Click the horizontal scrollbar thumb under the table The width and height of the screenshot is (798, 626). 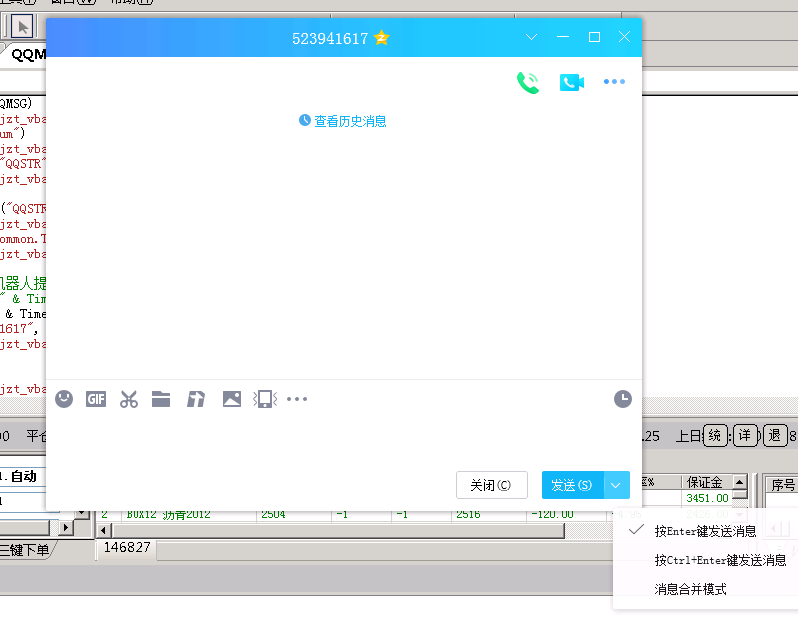338,531
